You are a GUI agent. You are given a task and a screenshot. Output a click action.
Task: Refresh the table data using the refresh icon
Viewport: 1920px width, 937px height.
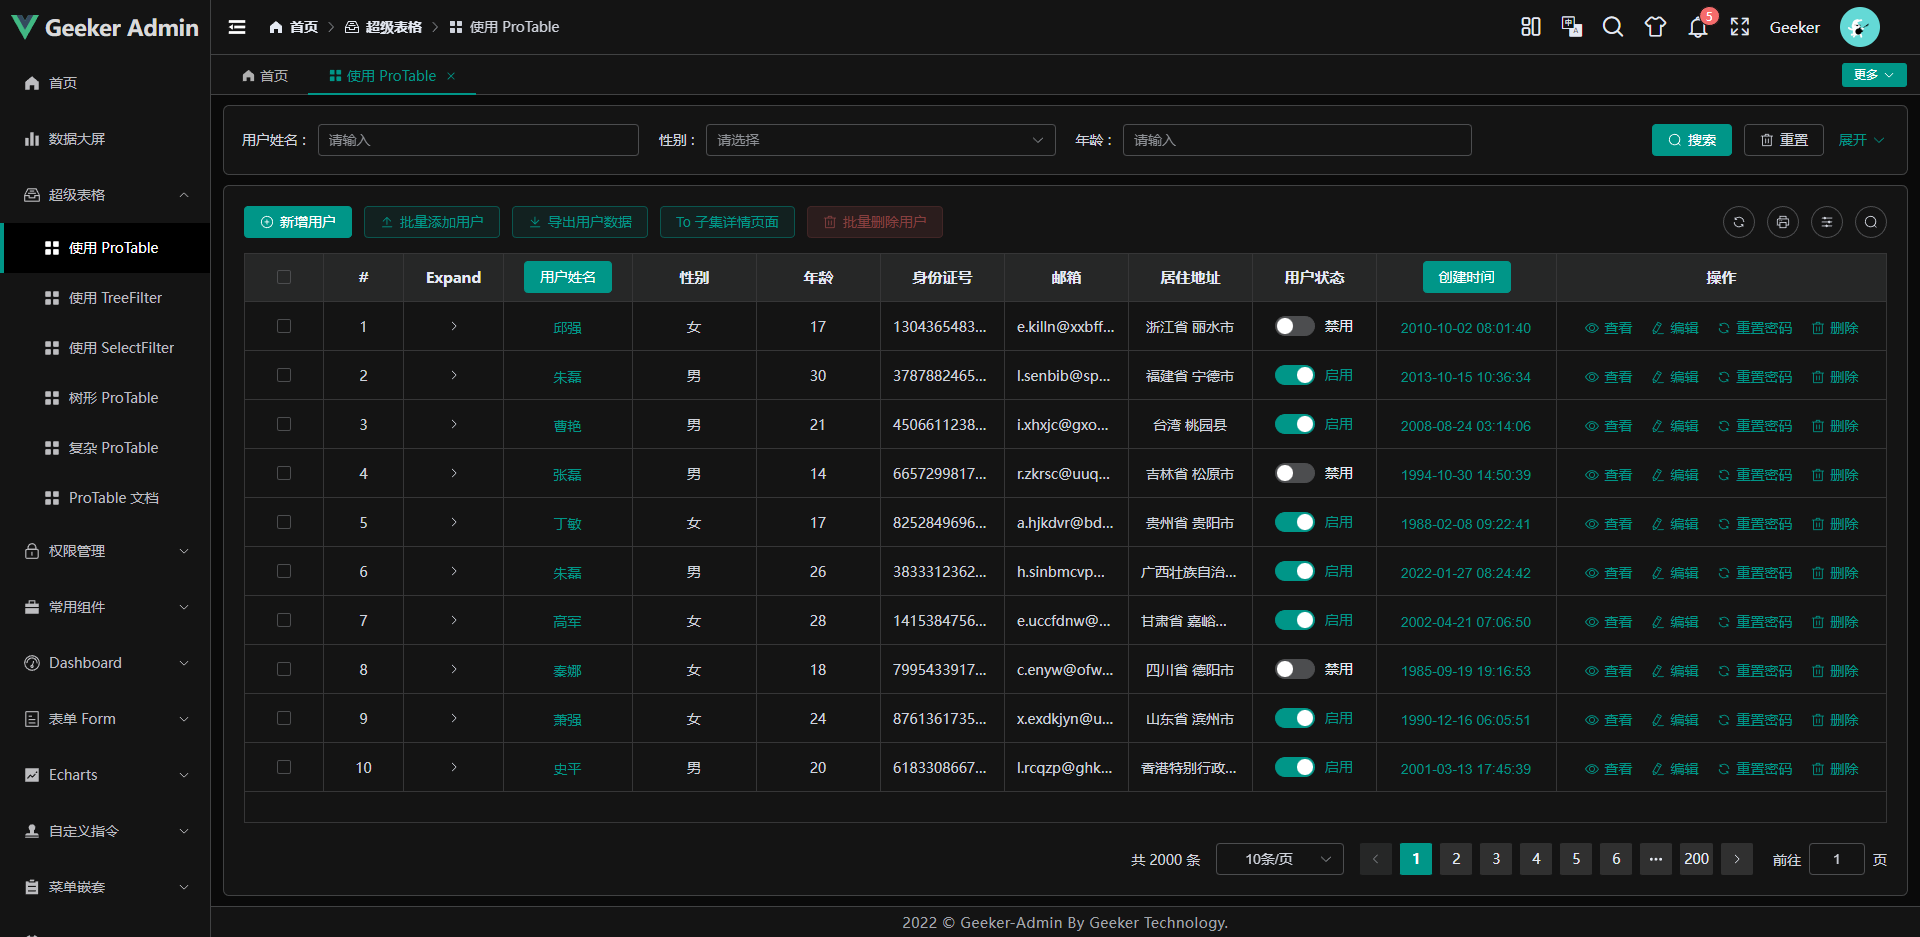(x=1739, y=222)
